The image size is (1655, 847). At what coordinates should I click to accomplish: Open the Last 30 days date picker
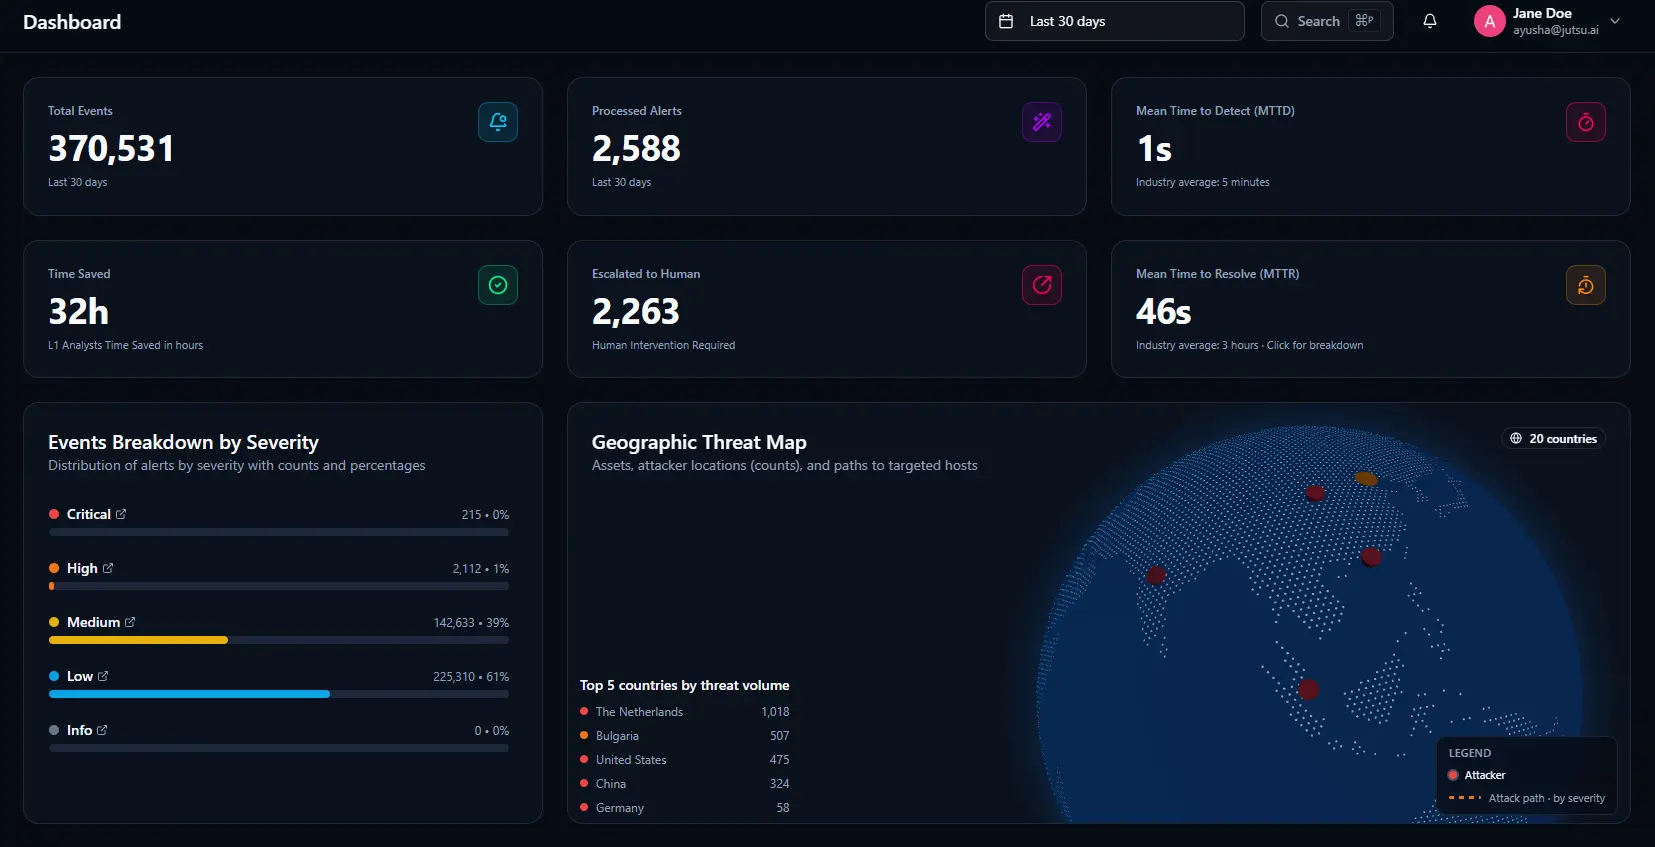[x=1114, y=21]
